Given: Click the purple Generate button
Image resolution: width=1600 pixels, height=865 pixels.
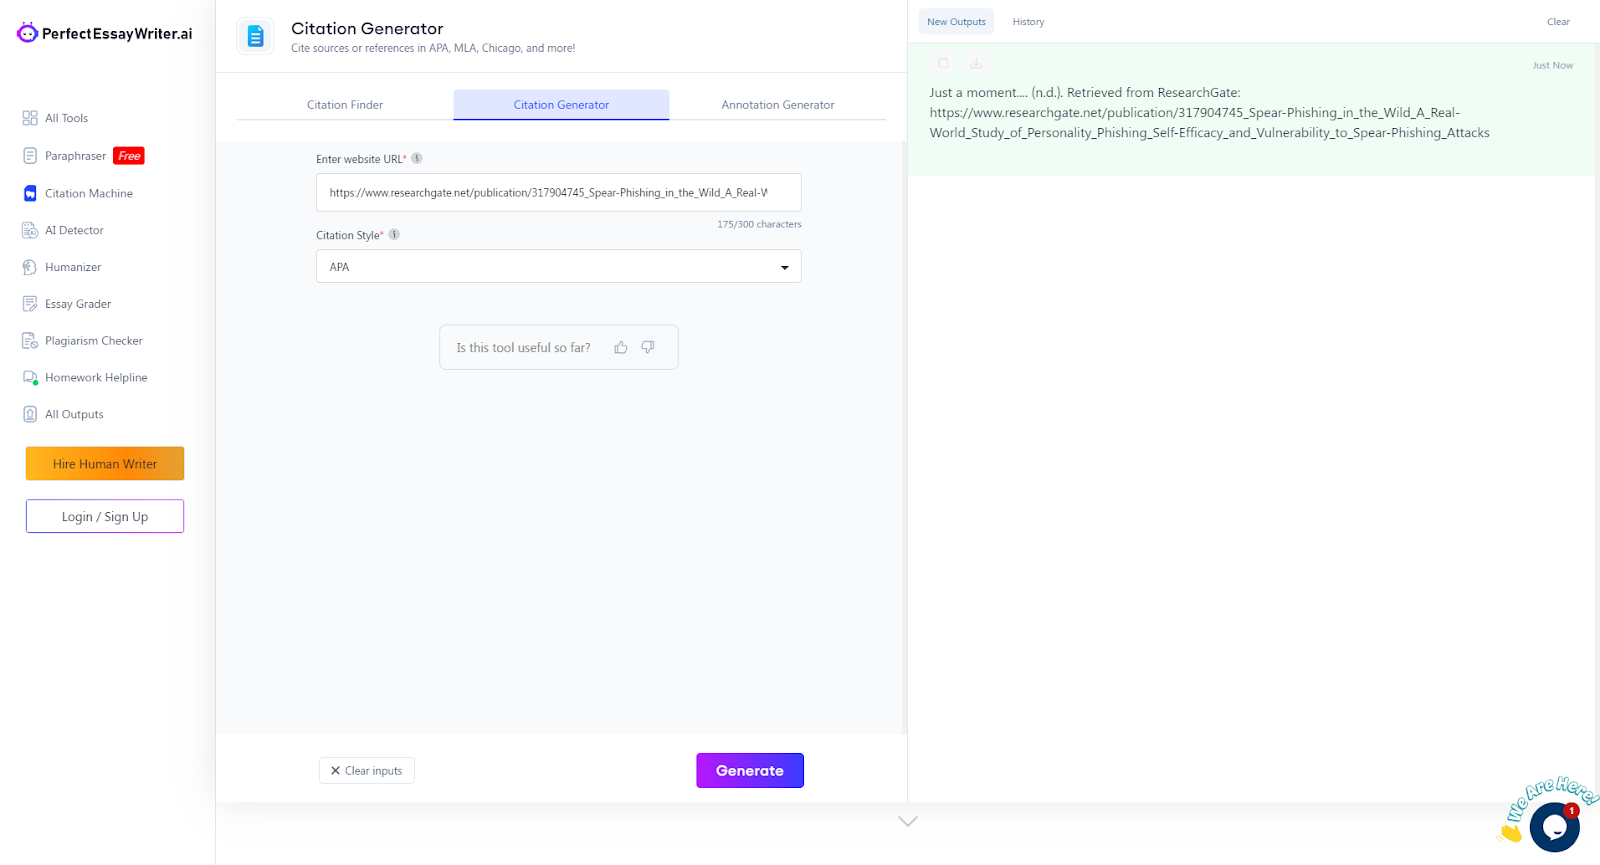Looking at the screenshot, I should tap(750, 771).
